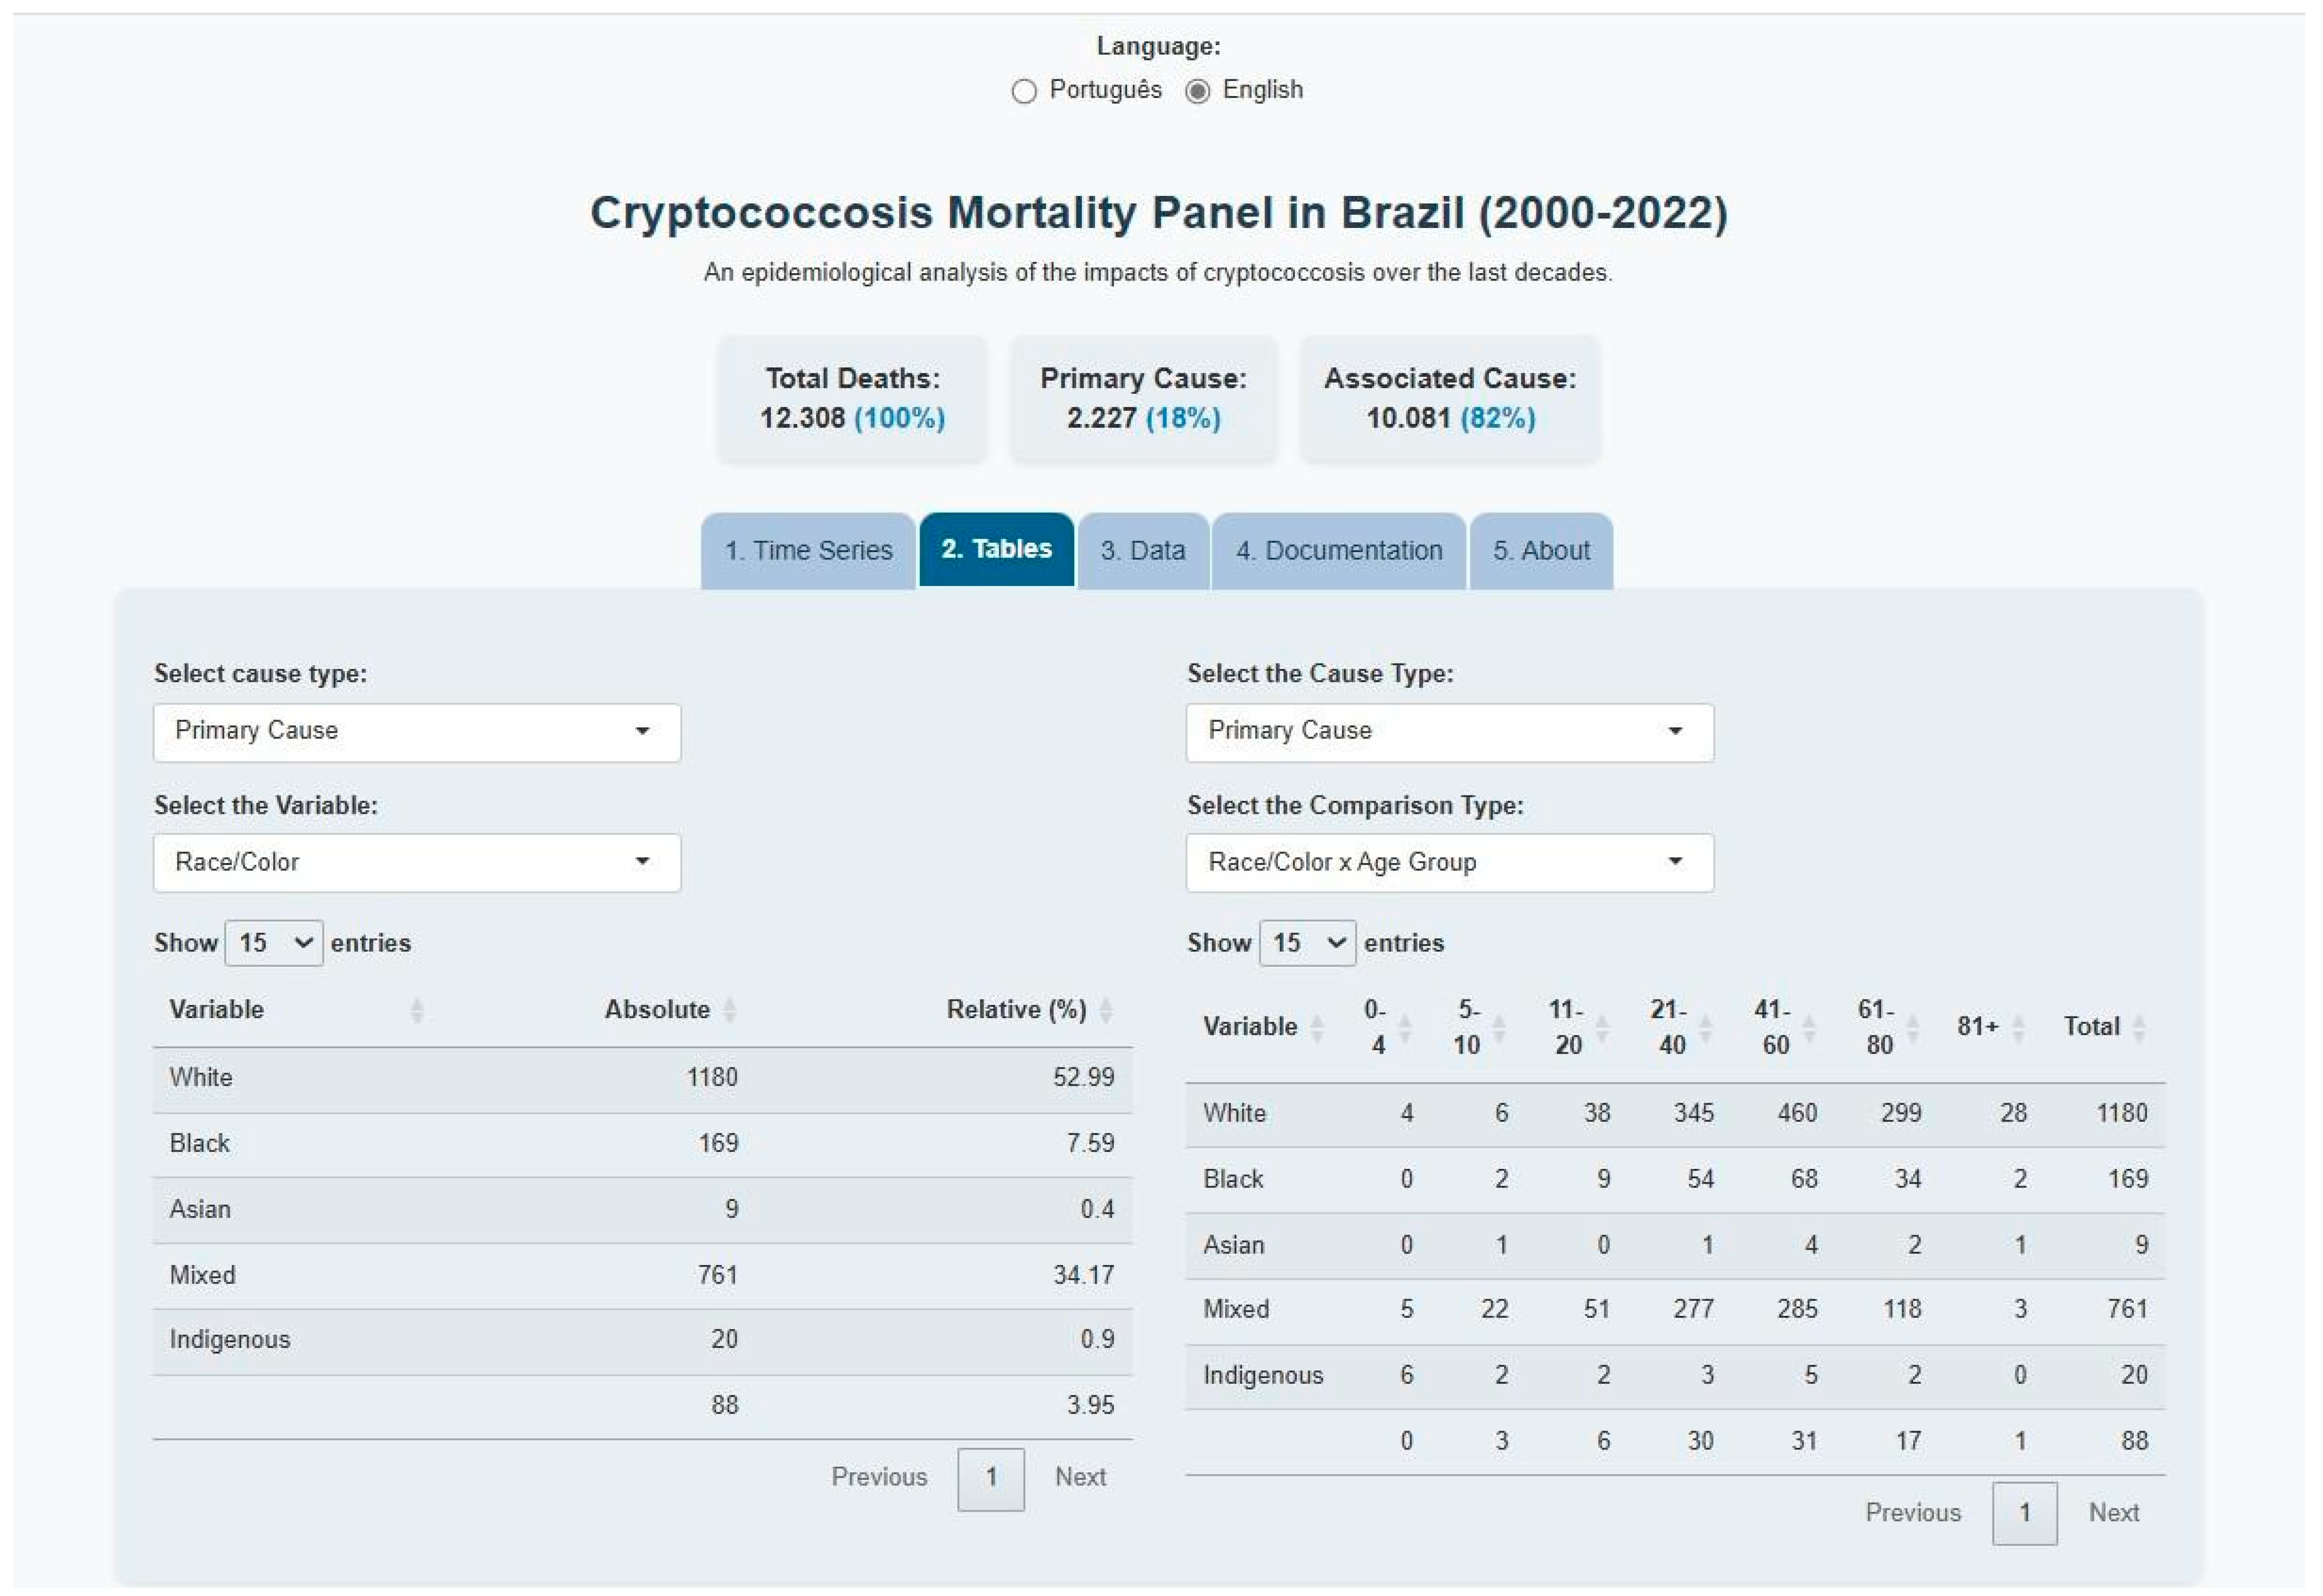Image resolution: width=2323 pixels, height=1596 pixels.
Task: Select English language radio button
Action: (1197, 91)
